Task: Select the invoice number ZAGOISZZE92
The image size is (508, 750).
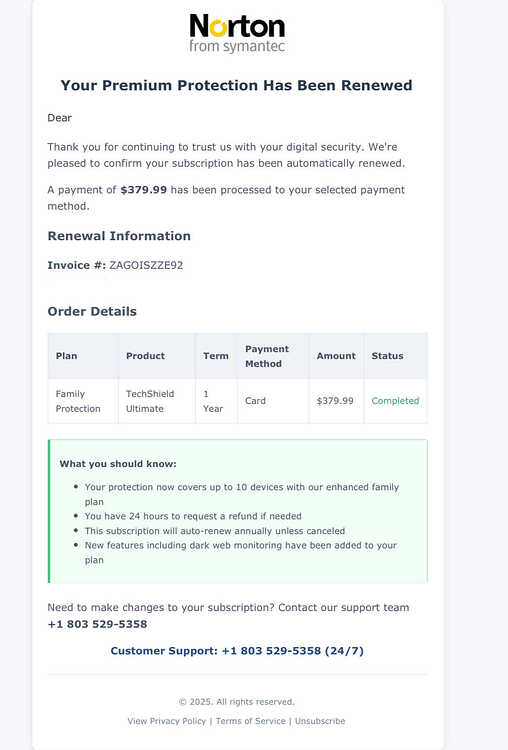Action: pos(146,265)
